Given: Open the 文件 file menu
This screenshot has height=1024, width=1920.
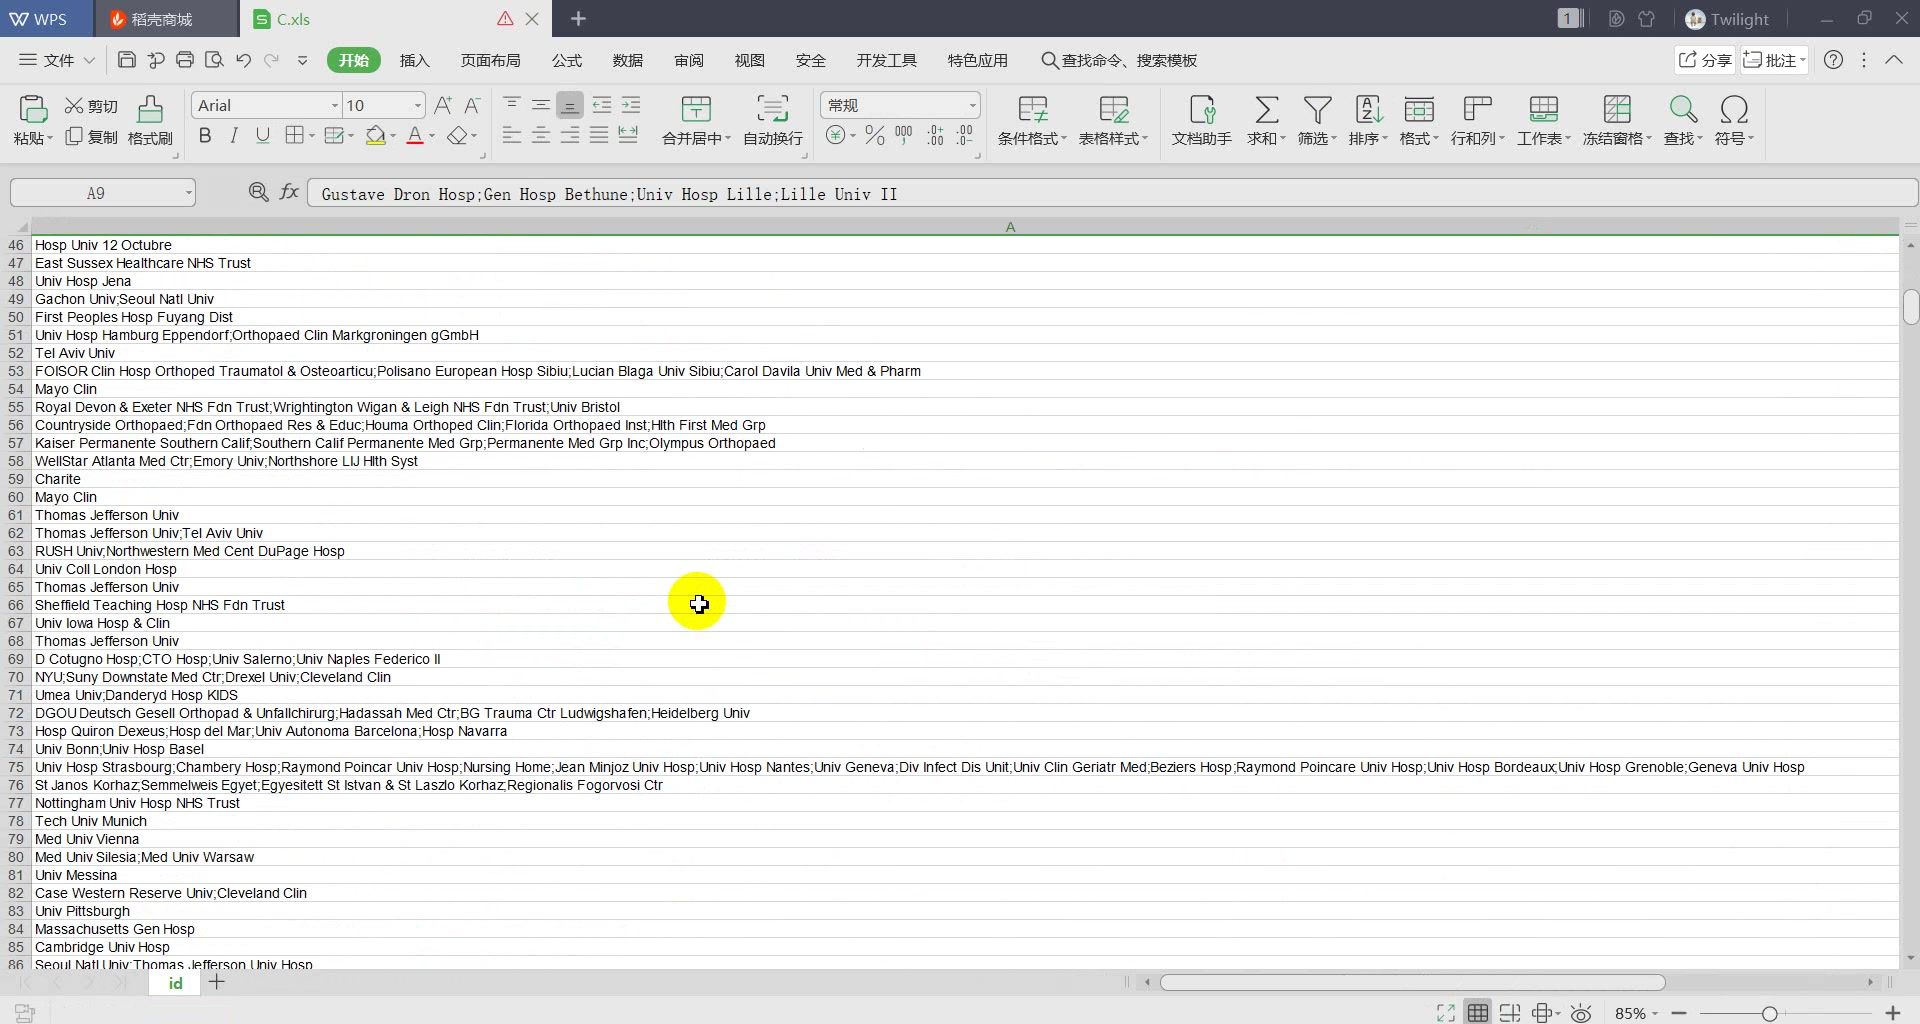Looking at the screenshot, I should [57, 60].
